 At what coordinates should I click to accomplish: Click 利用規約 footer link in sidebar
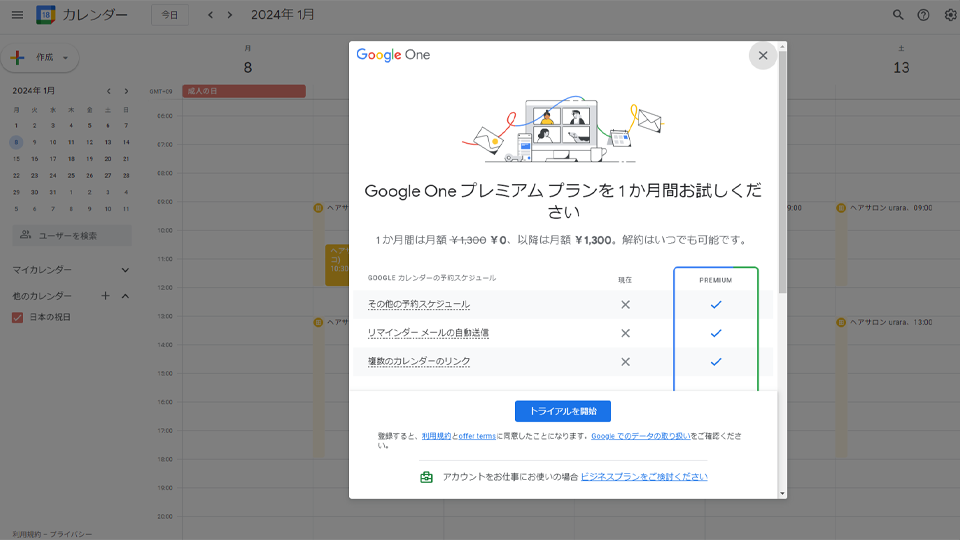tap(27, 534)
